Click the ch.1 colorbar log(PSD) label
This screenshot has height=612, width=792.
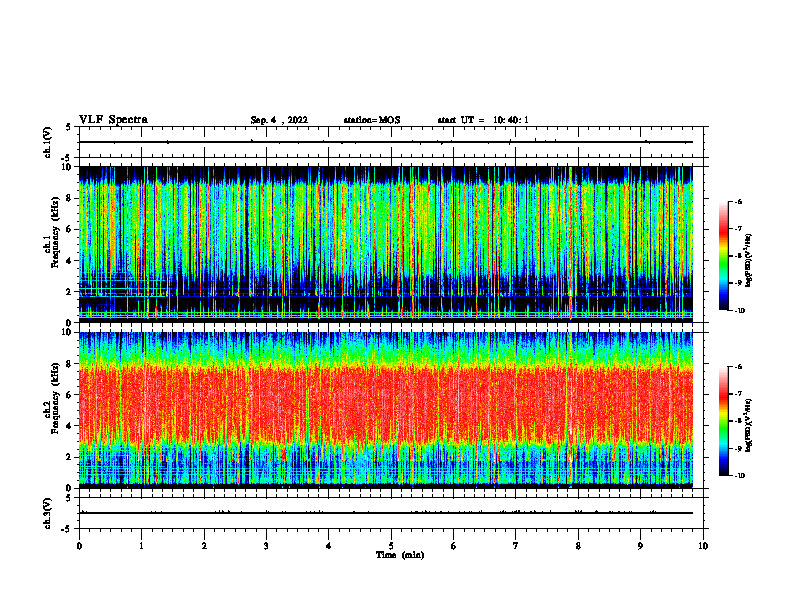point(748,261)
